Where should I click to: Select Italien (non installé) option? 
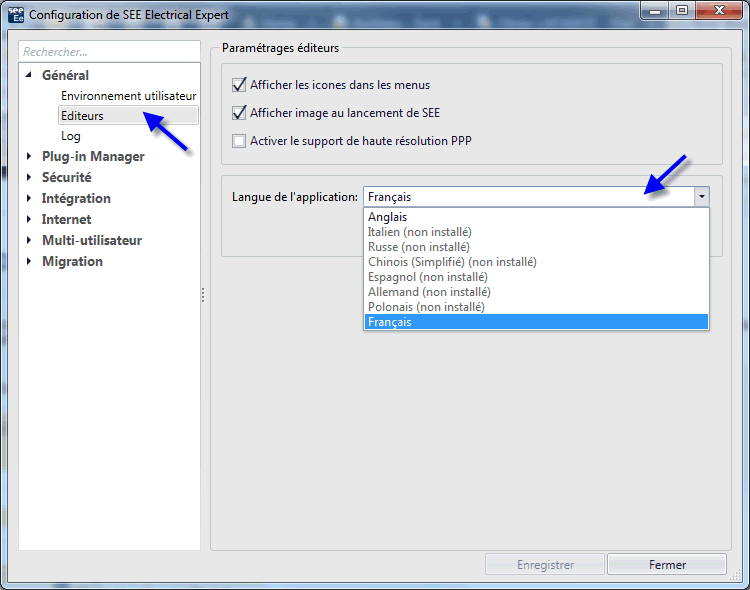pos(536,232)
